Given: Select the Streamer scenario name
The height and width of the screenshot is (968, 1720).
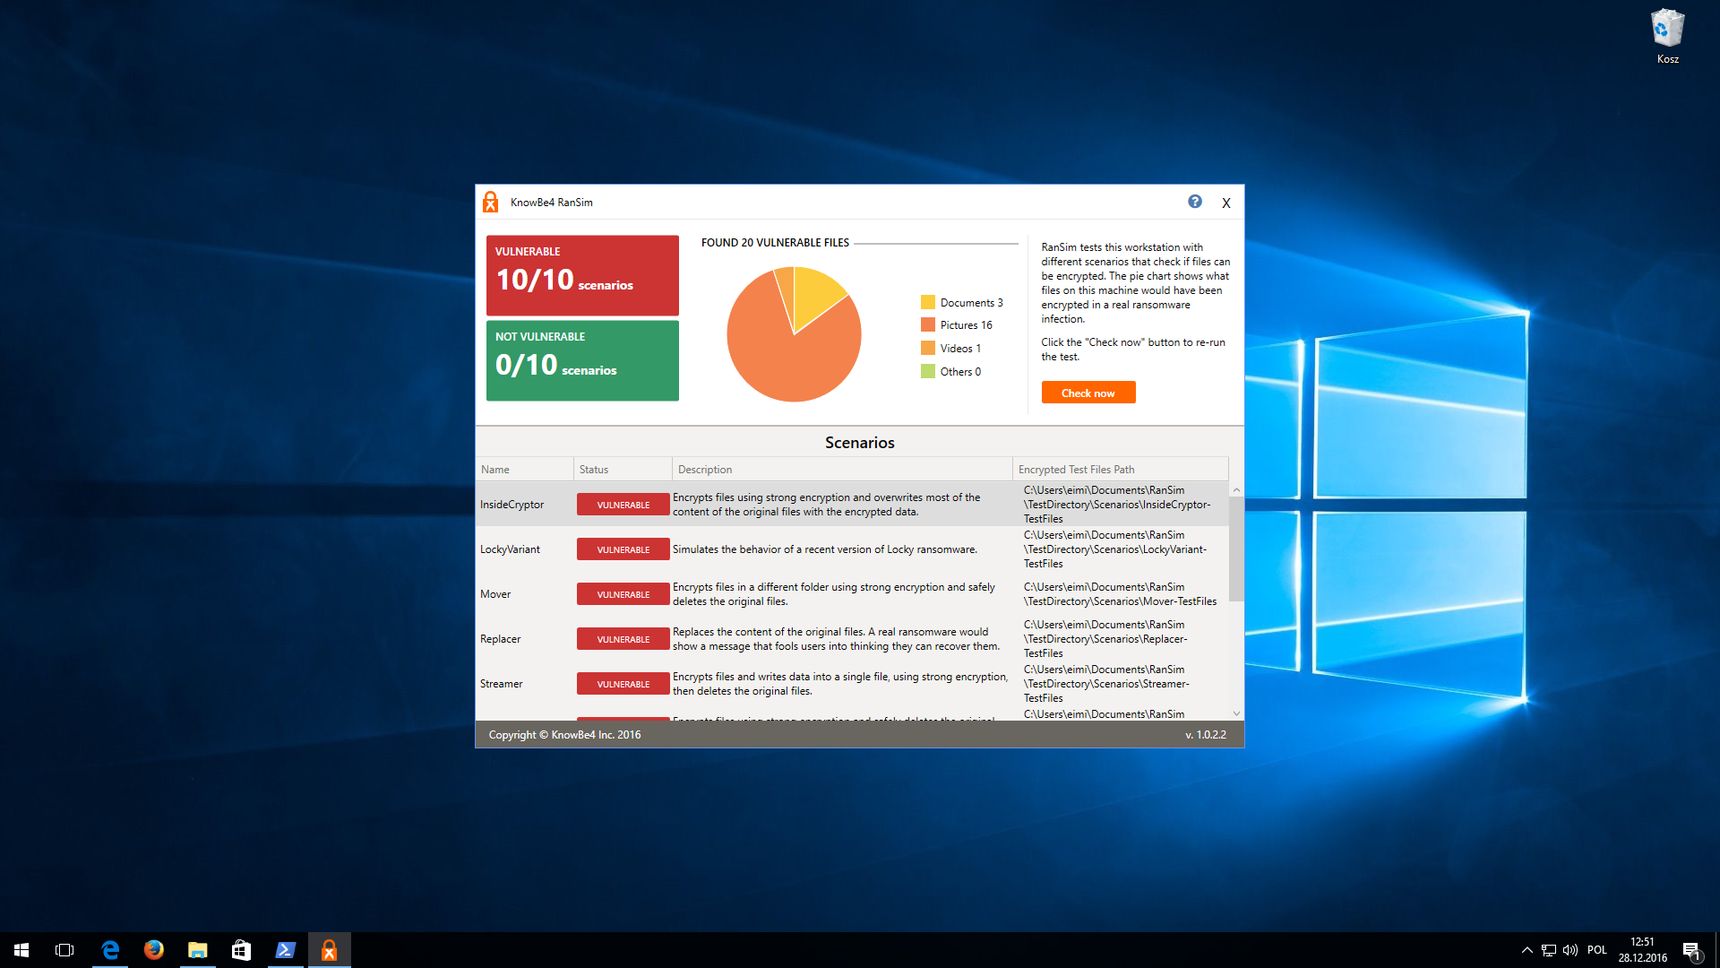Looking at the screenshot, I should (501, 684).
